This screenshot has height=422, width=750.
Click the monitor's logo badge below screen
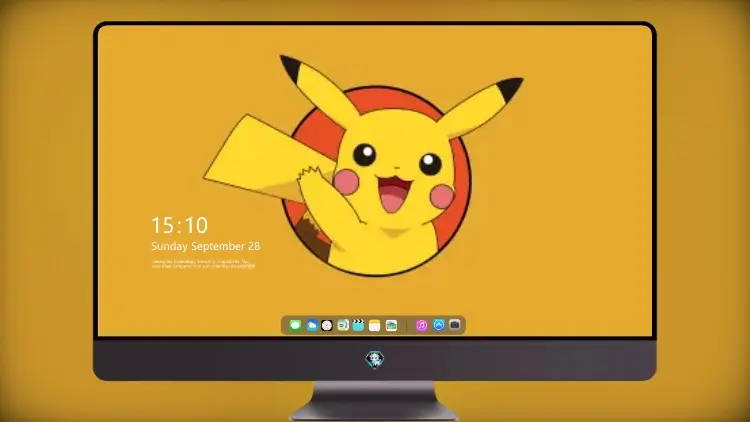coord(375,359)
